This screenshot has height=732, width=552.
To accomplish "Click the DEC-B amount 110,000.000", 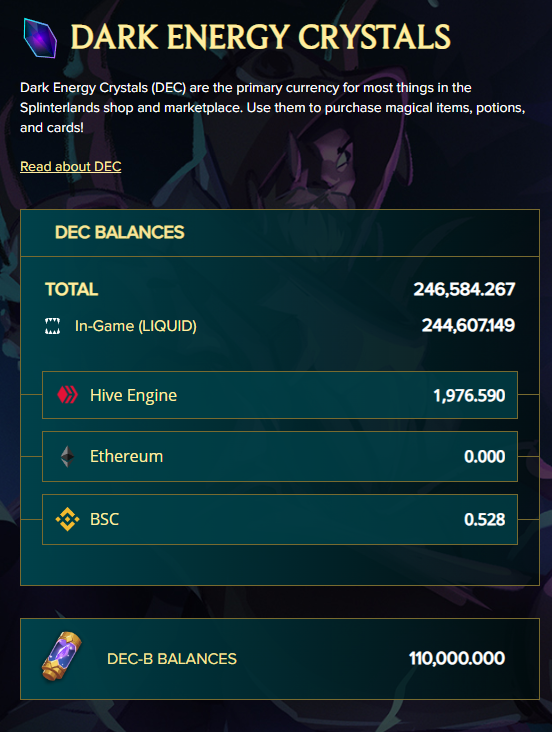I will [457, 658].
